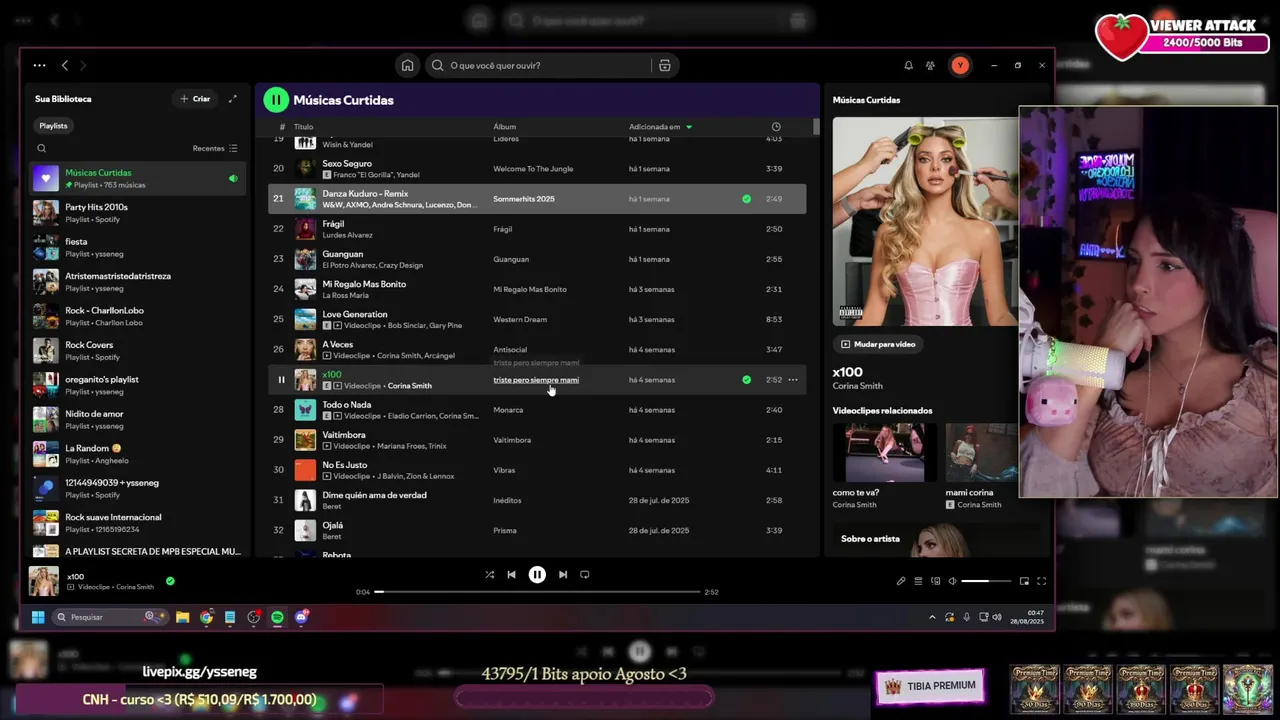Open the Nidito de amor playlist

137,420
